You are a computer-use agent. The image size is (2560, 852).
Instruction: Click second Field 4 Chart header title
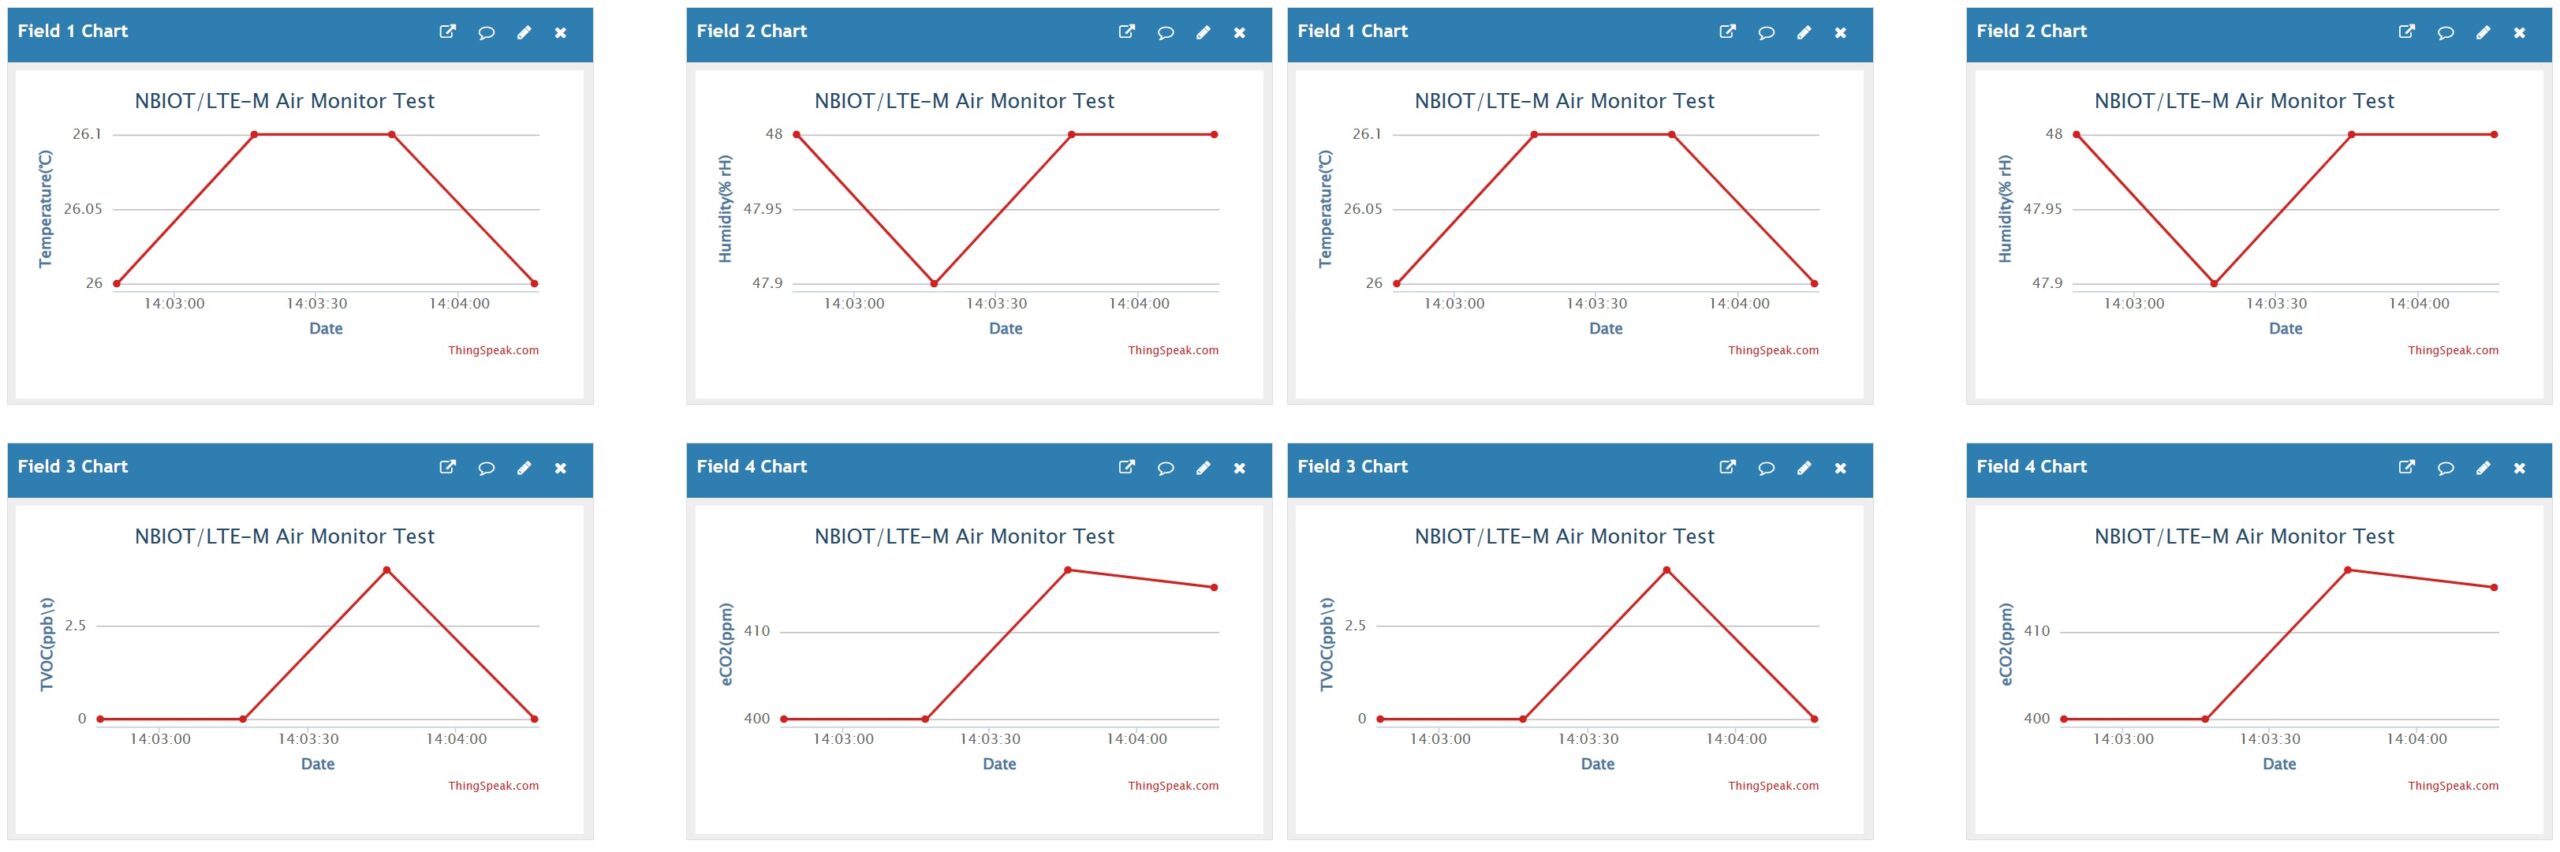[2032, 466]
